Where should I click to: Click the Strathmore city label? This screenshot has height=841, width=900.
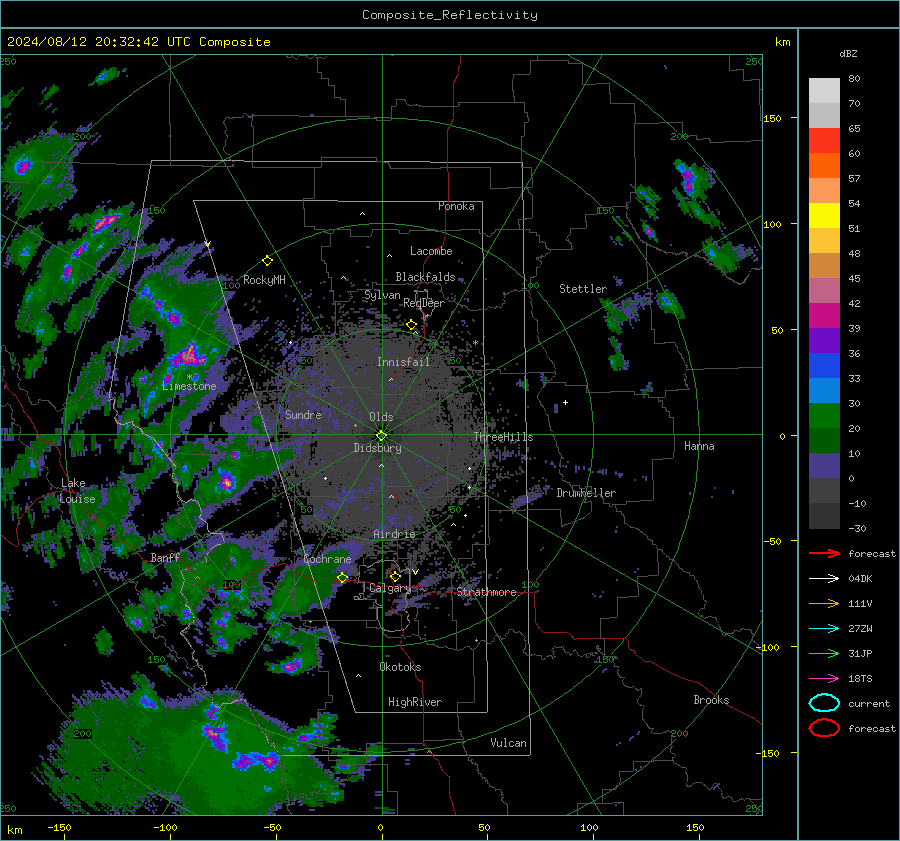486,592
